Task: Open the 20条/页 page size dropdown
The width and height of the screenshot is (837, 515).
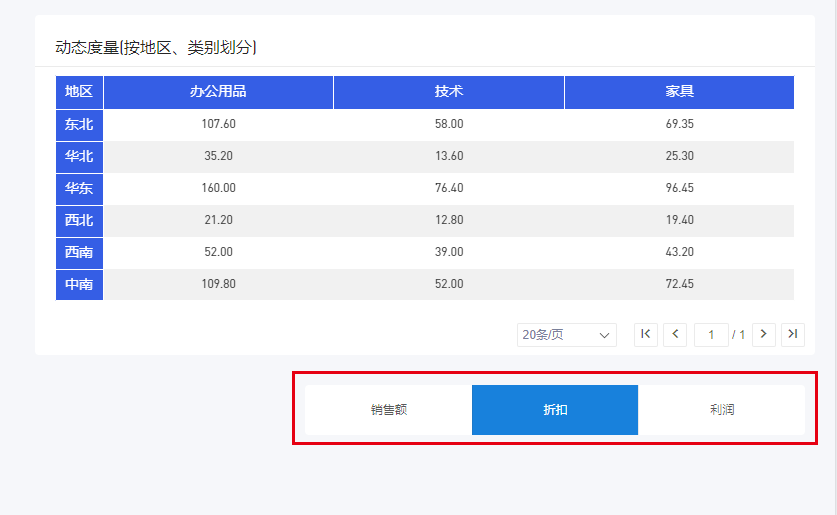Action: click(x=566, y=335)
